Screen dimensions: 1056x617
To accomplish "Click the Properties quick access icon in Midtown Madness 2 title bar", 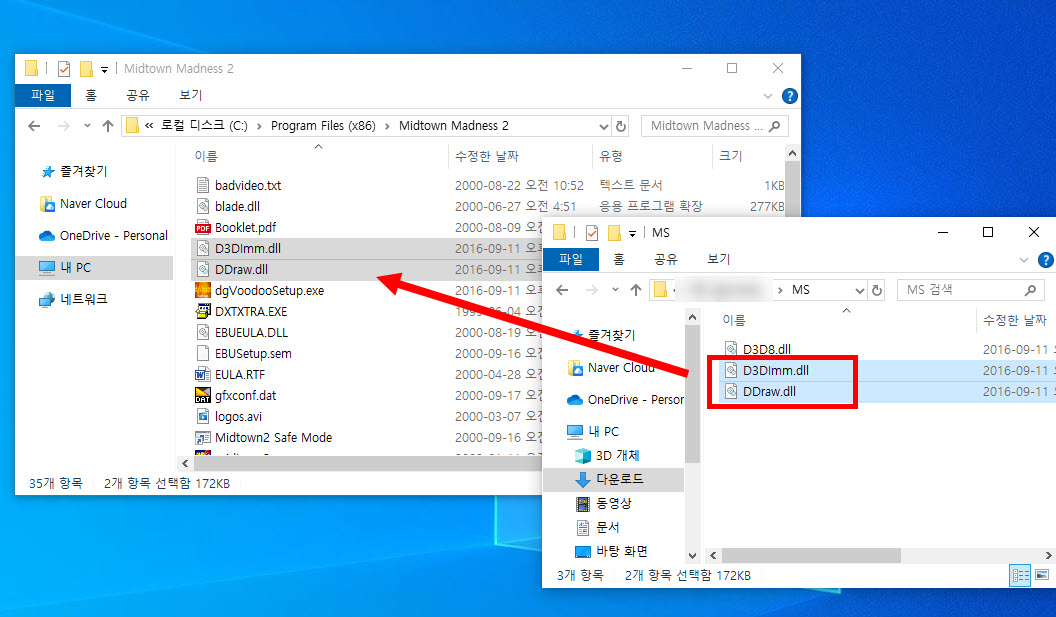I will (x=64, y=69).
